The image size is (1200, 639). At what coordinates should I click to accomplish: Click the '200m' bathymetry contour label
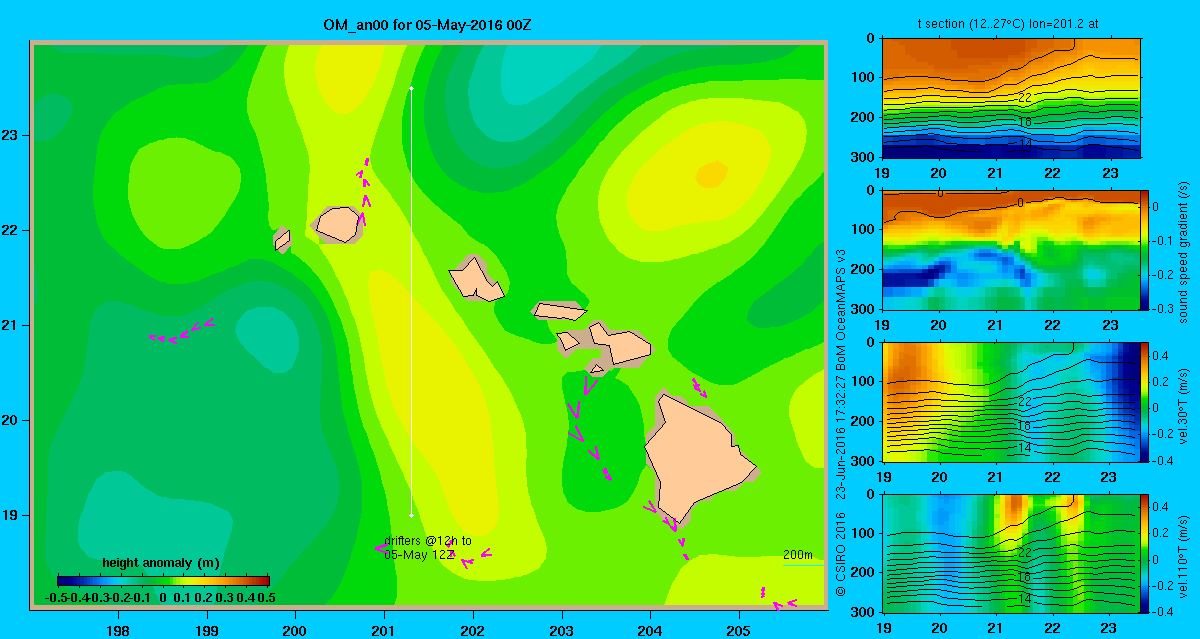pyautogui.click(x=797, y=555)
